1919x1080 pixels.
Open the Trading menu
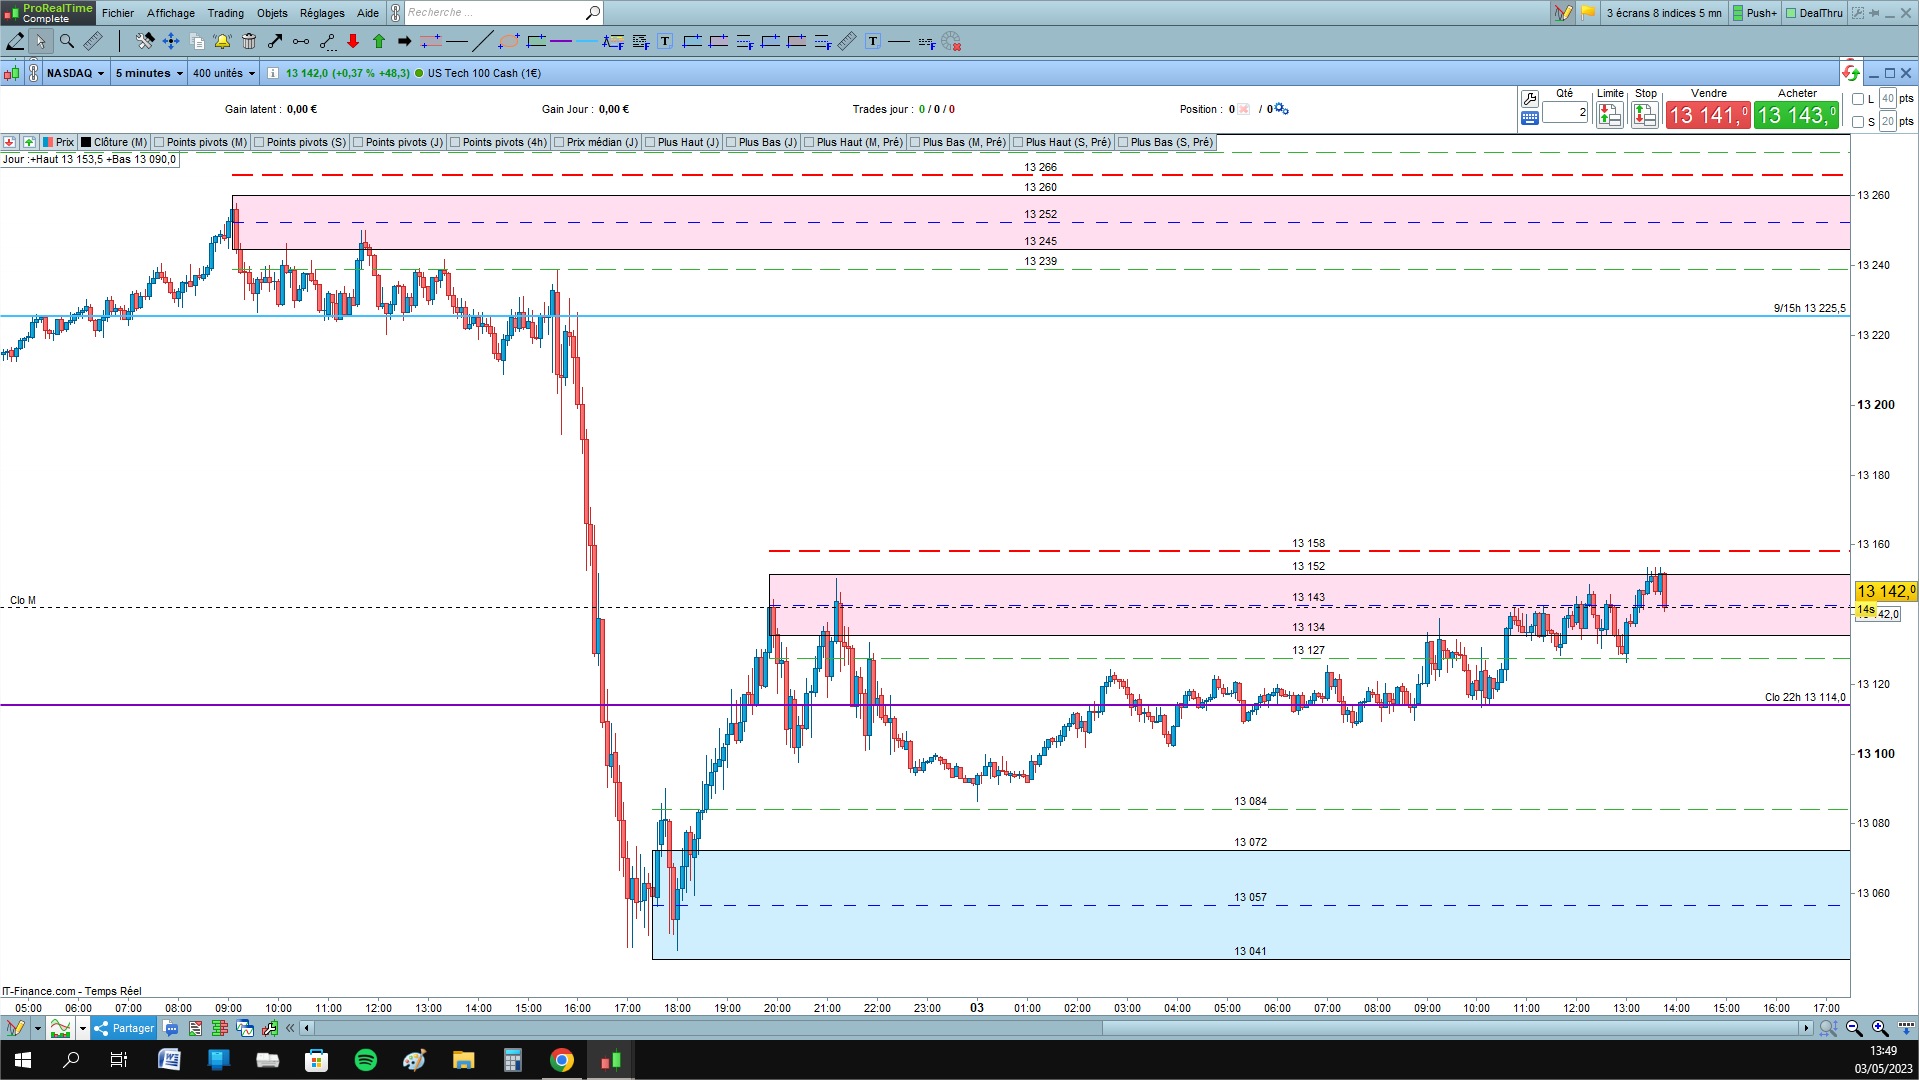[x=226, y=13]
